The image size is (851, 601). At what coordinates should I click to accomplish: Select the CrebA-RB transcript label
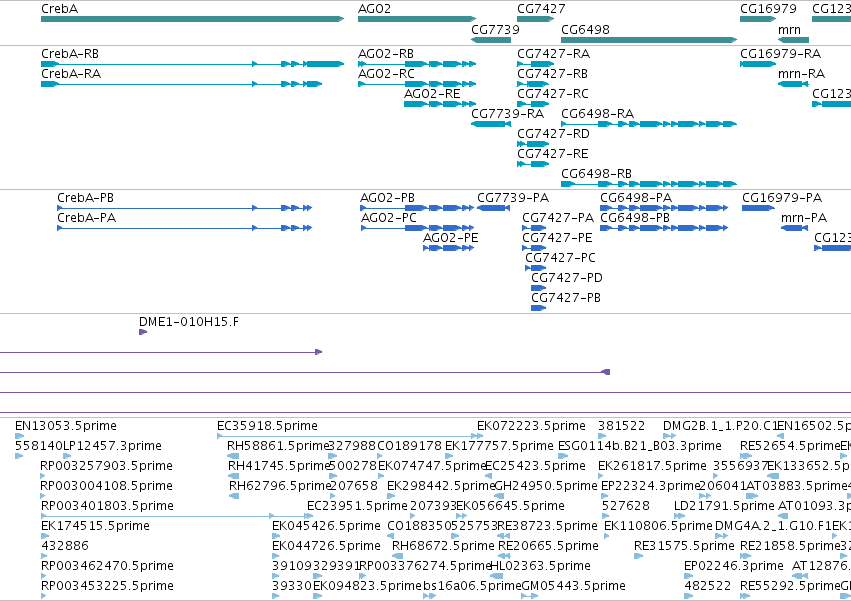[70, 54]
